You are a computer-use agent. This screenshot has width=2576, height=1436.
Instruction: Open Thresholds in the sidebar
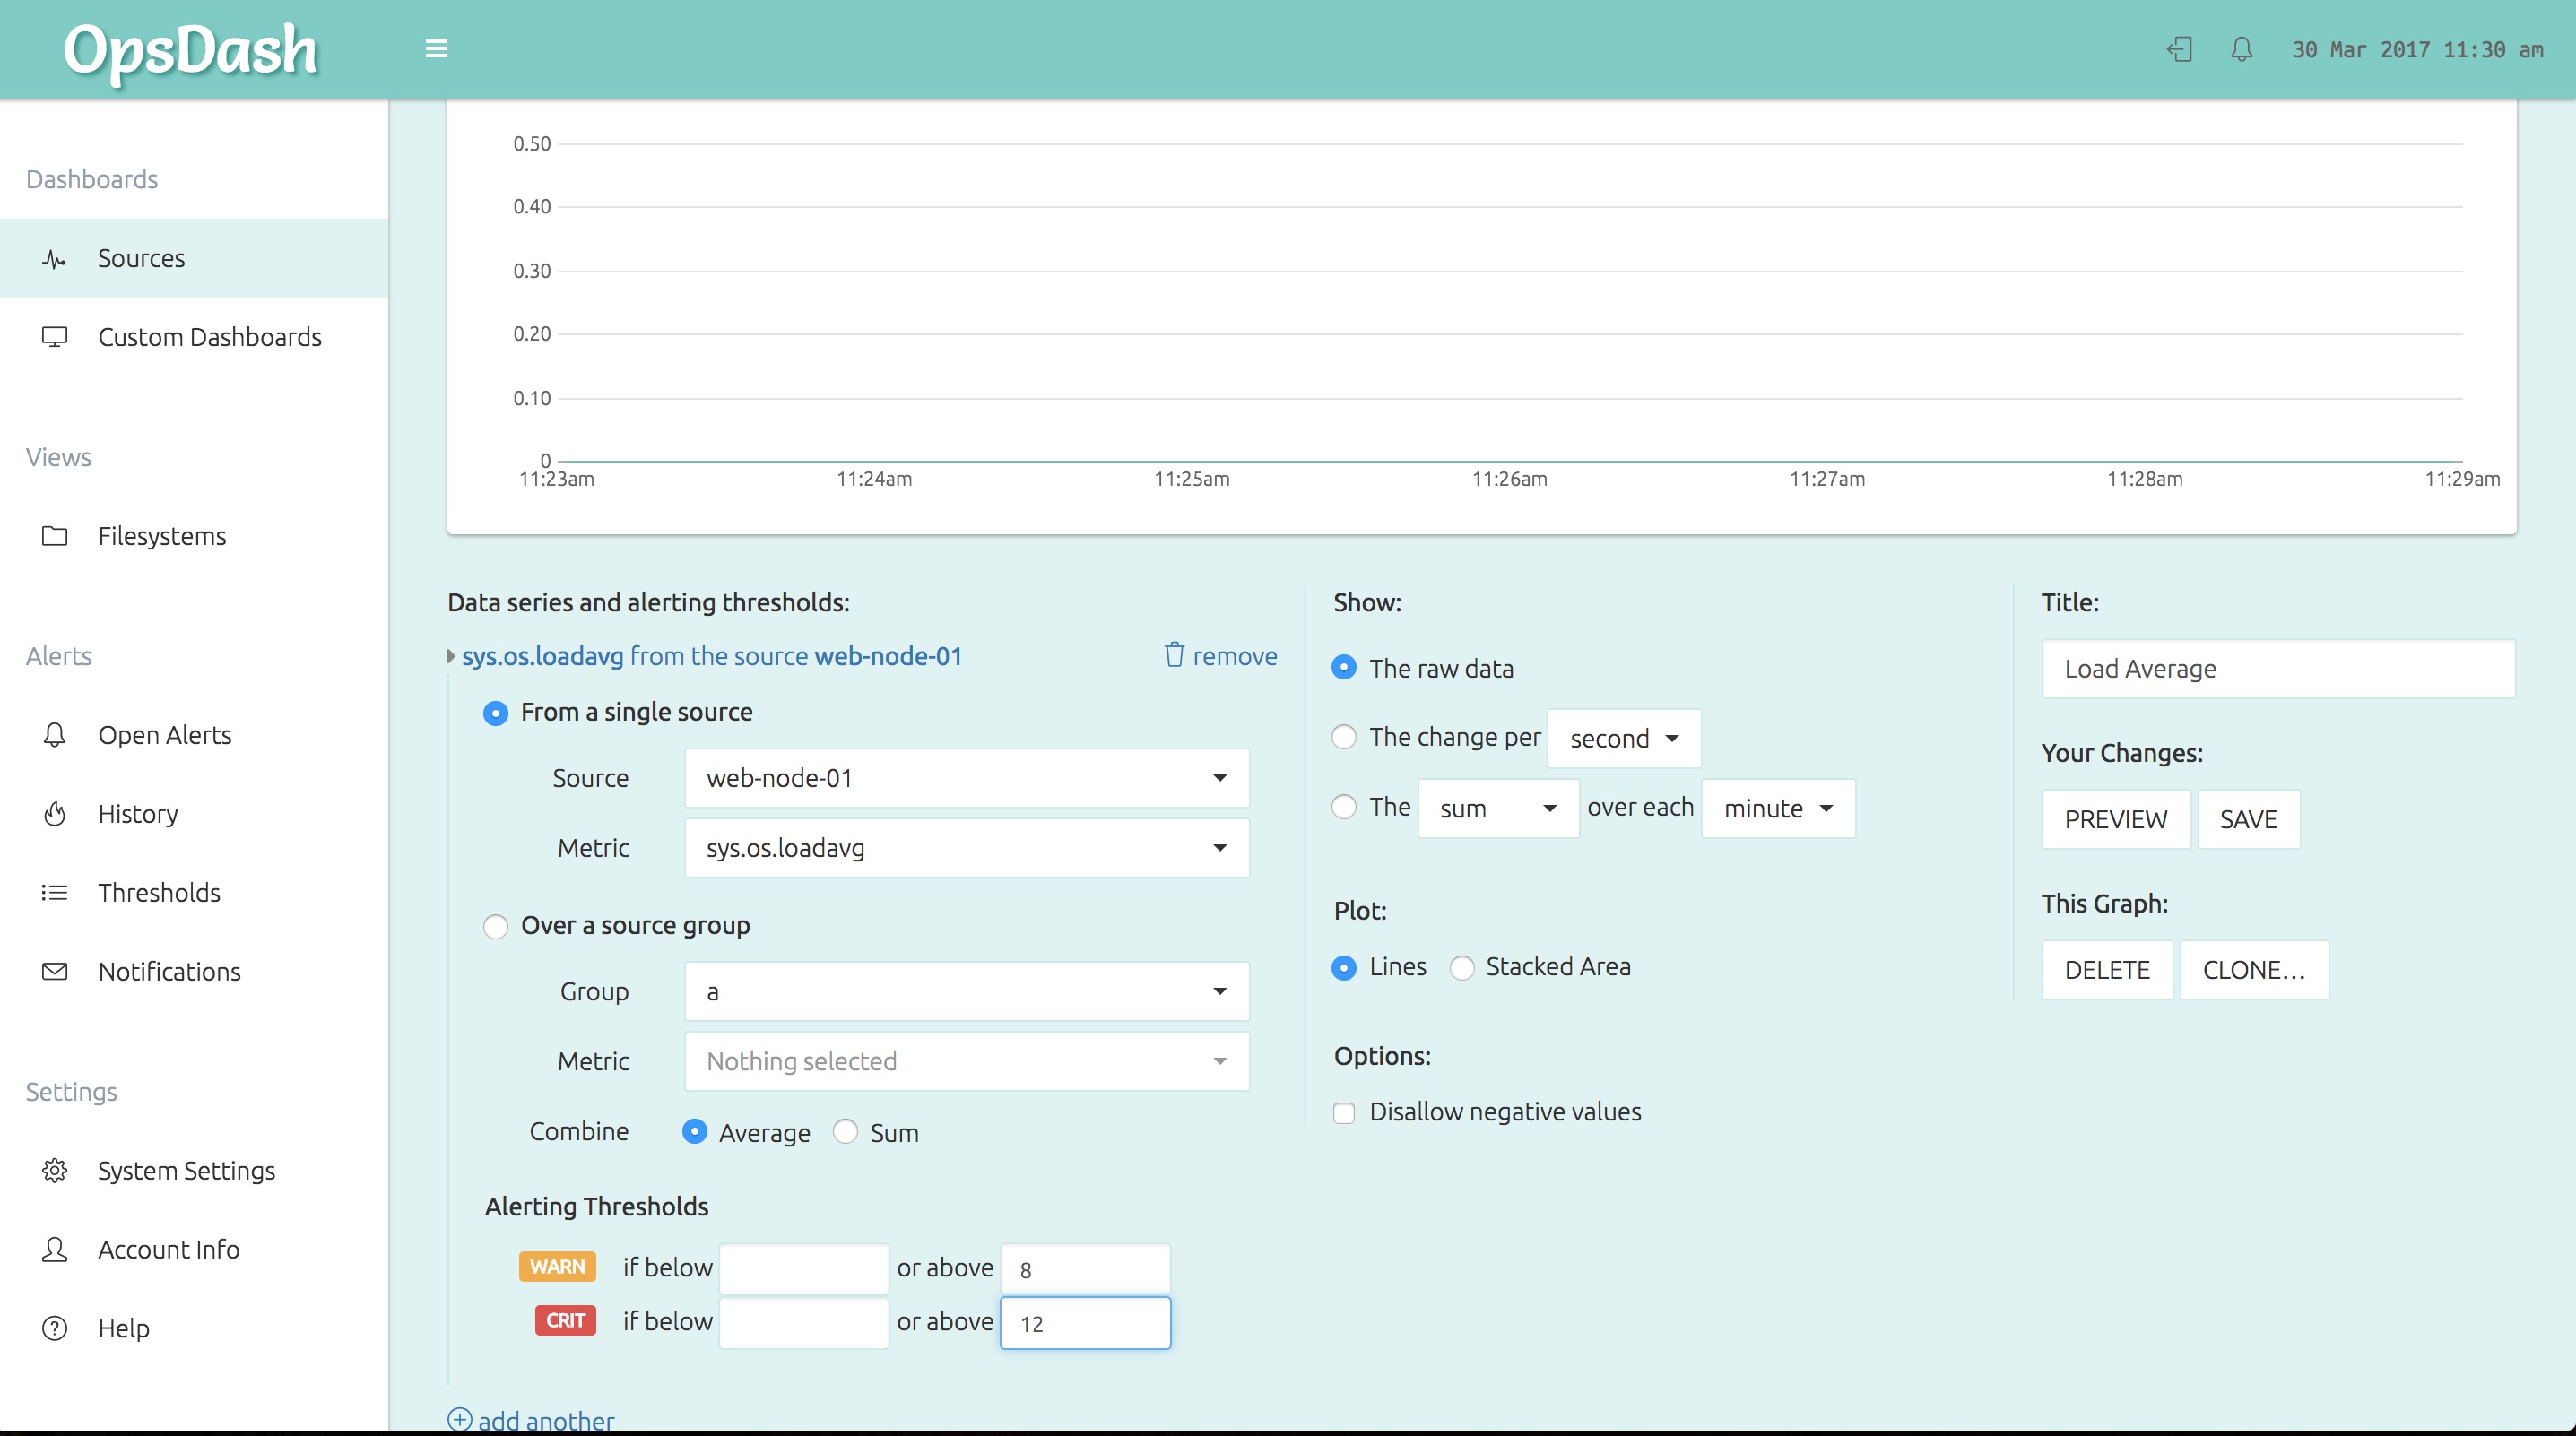(159, 892)
